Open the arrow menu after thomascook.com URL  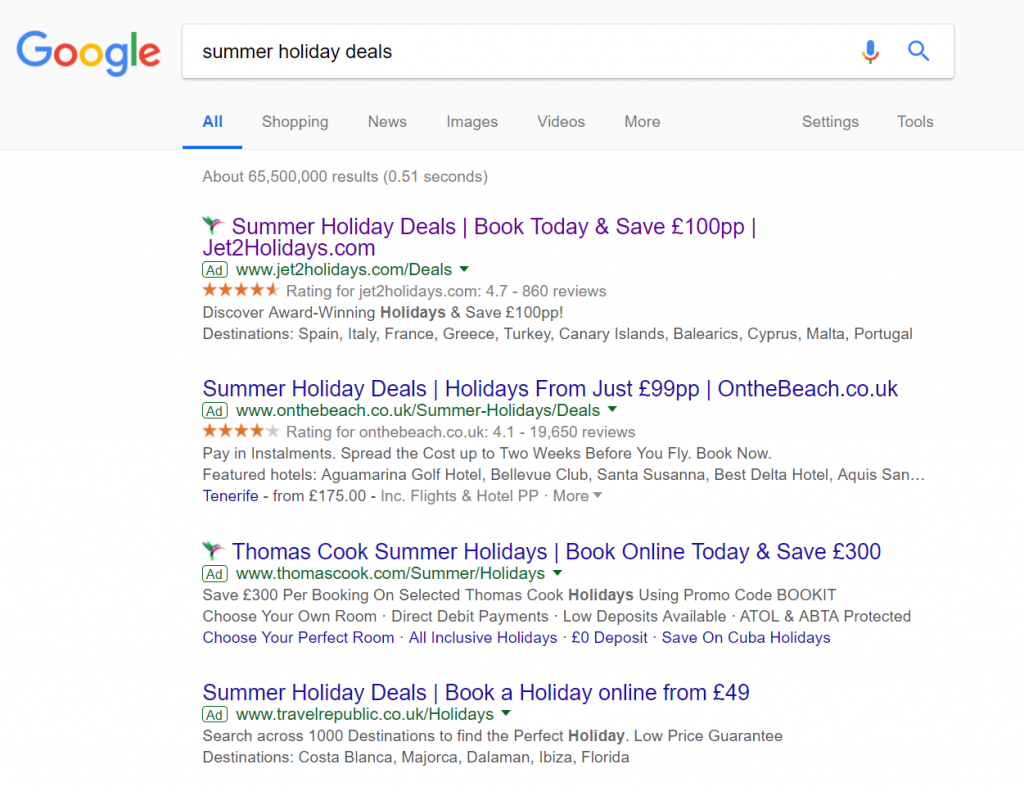coord(557,573)
